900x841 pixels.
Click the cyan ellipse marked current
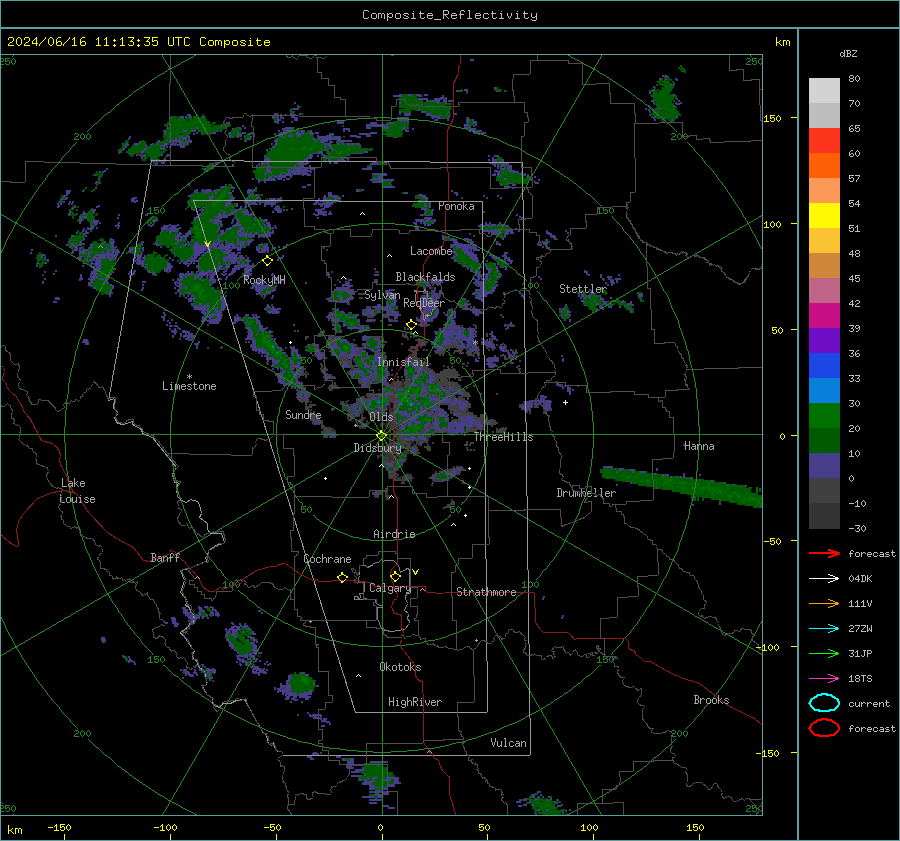click(x=824, y=703)
